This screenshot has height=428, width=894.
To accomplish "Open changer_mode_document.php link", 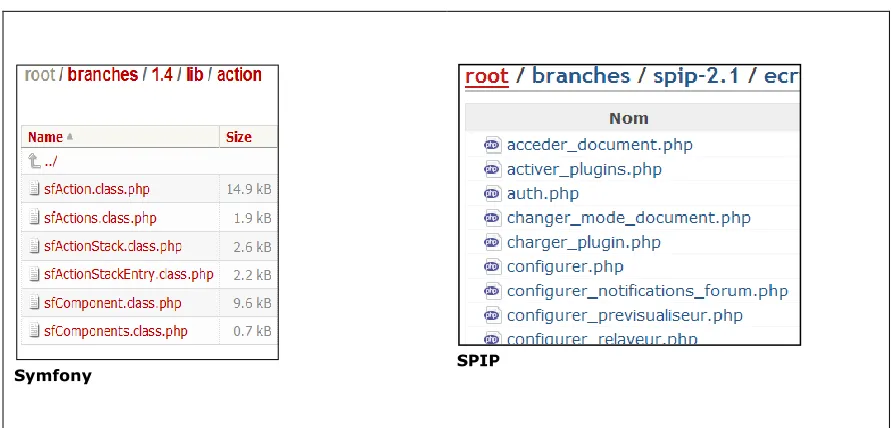I will click(x=629, y=218).
